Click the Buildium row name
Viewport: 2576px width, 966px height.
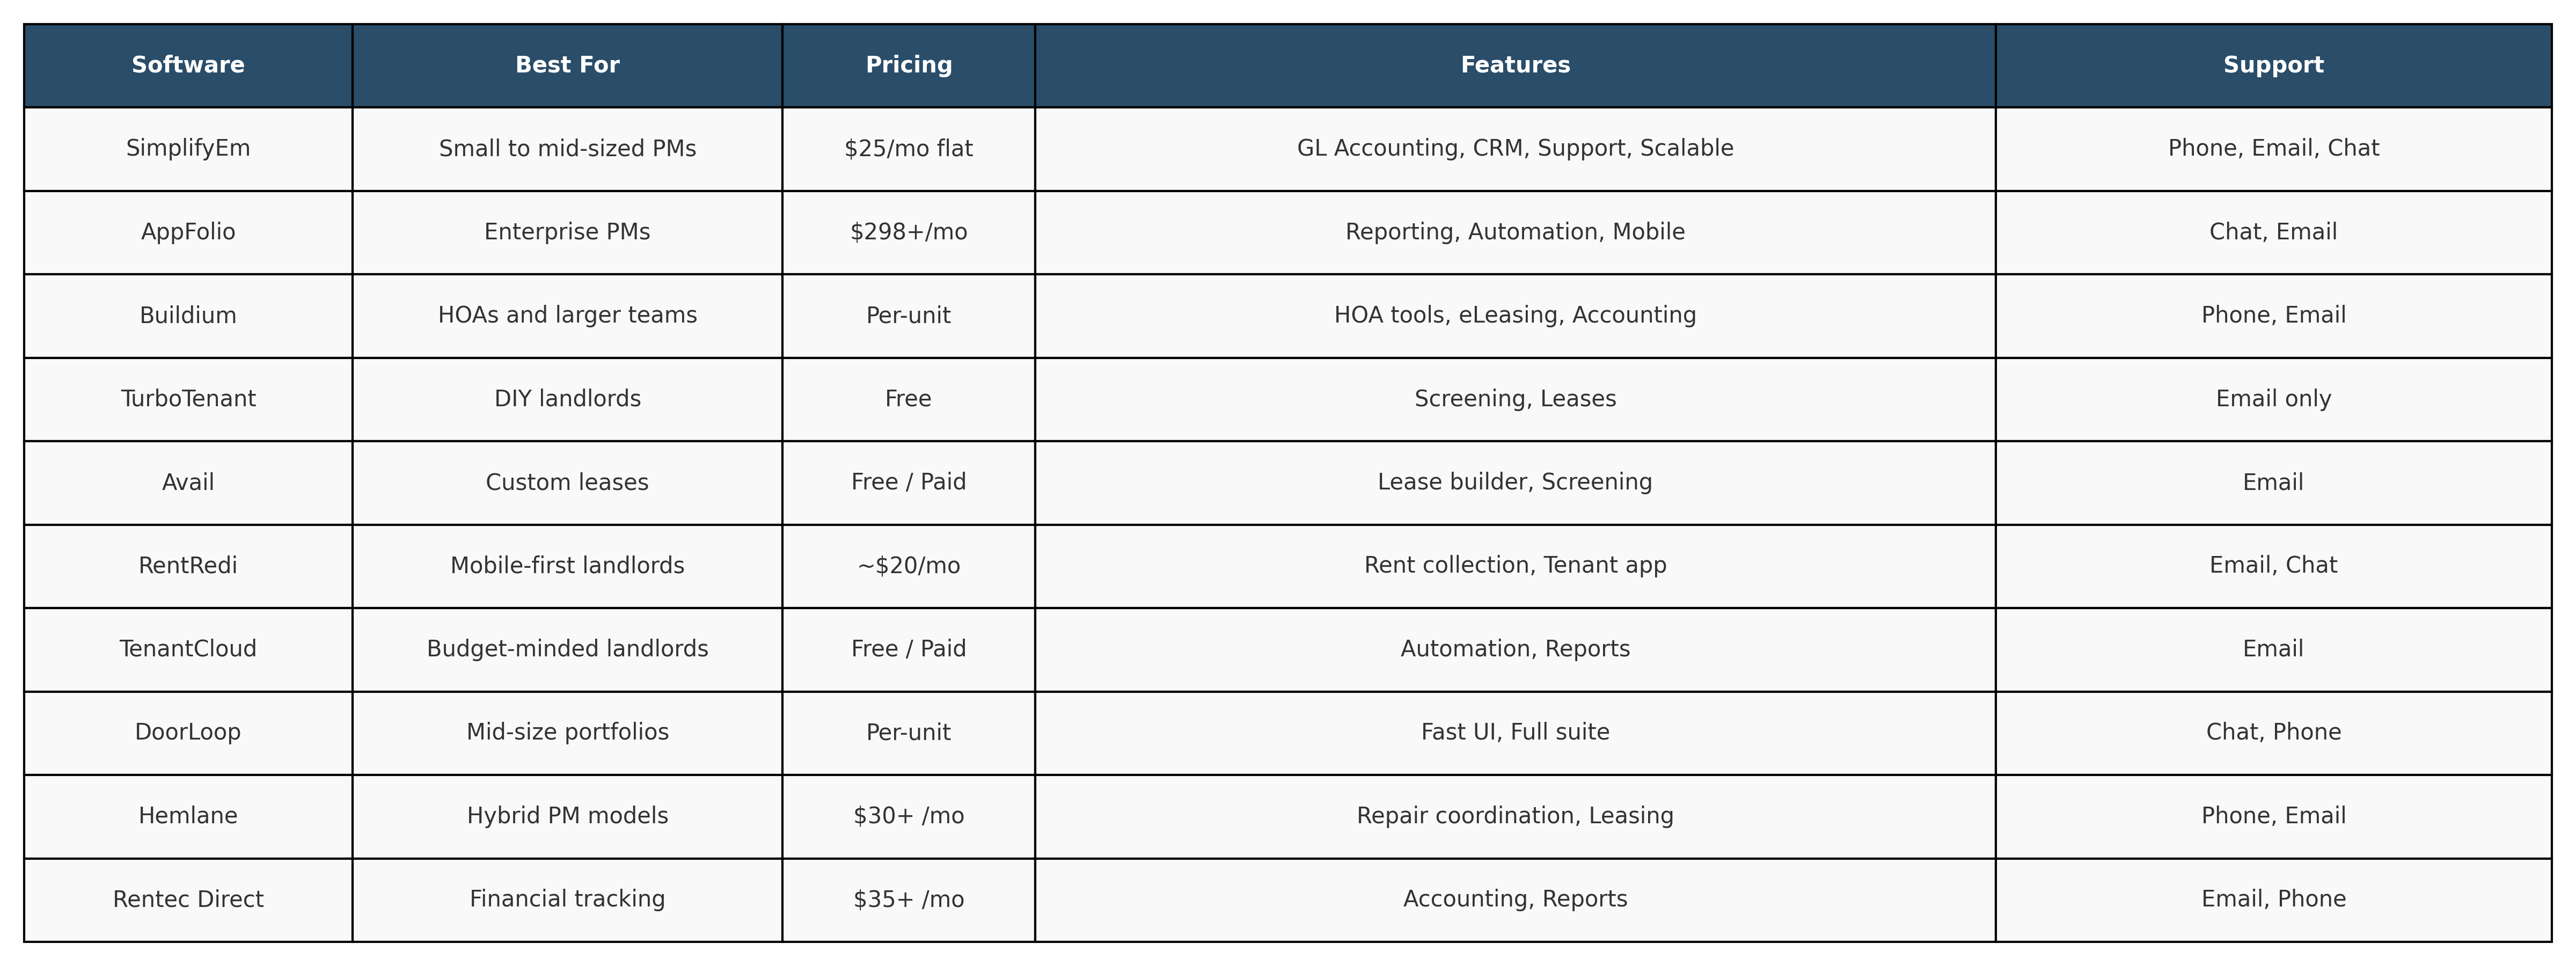click(188, 315)
